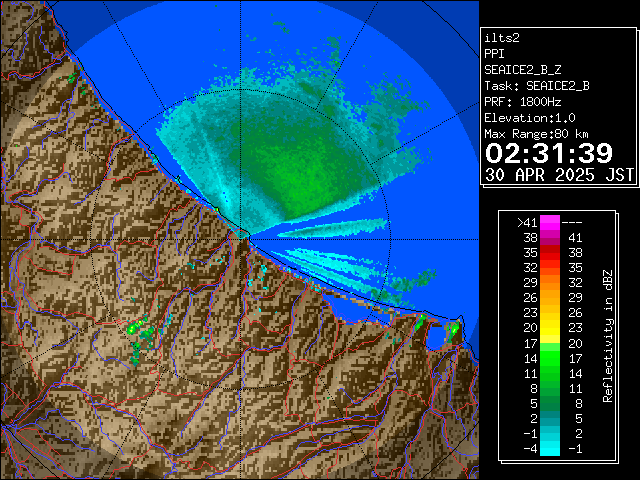Screen dimensions: 640x480
Task: Click the 'Task: SEAICE2_B' line
Action: click(x=537, y=86)
